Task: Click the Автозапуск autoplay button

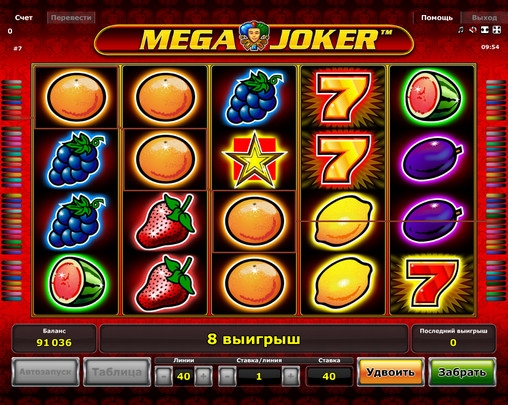Action: 45,372
